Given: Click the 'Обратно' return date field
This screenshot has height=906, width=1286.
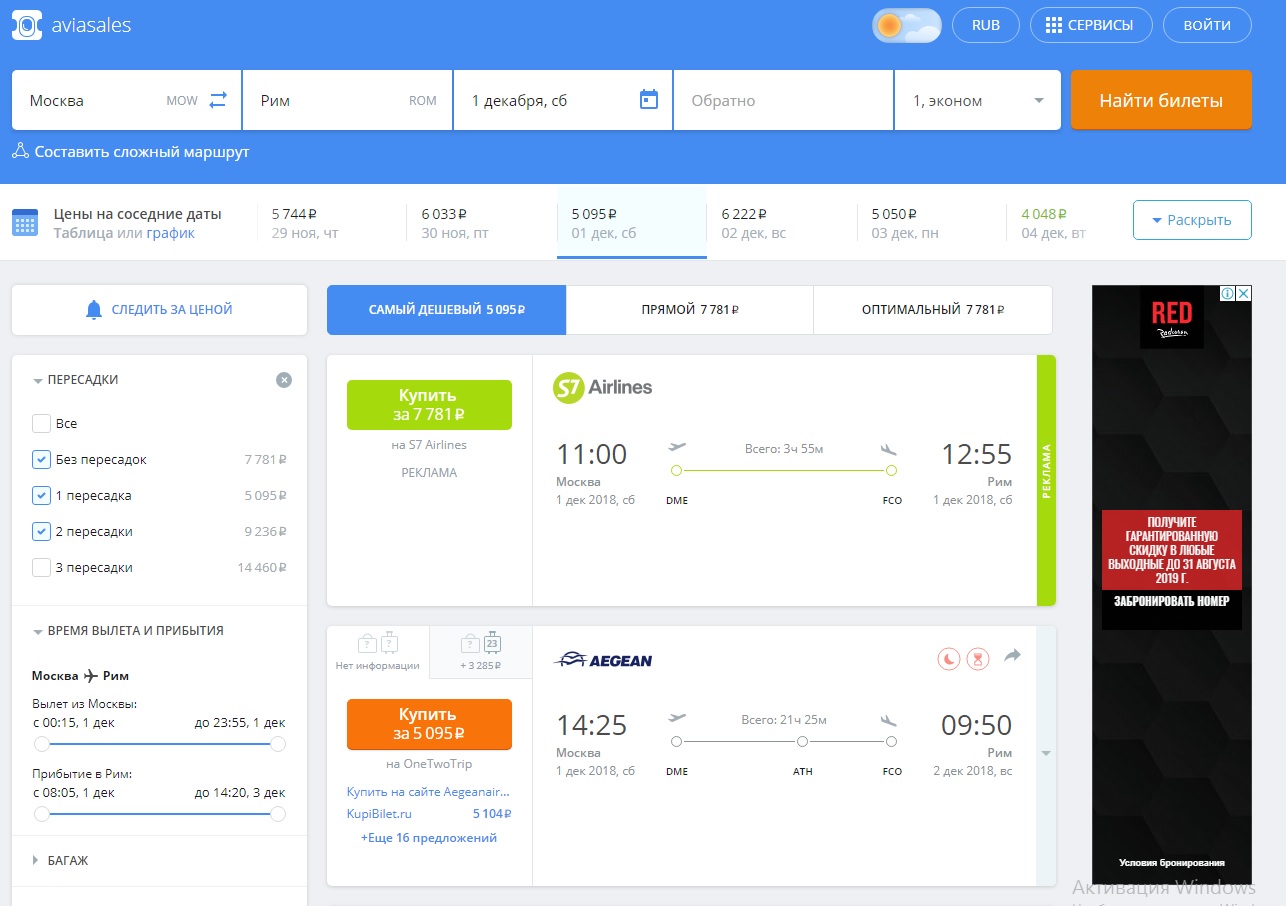Looking at the screenshot, I should click(x=783, y=100).
